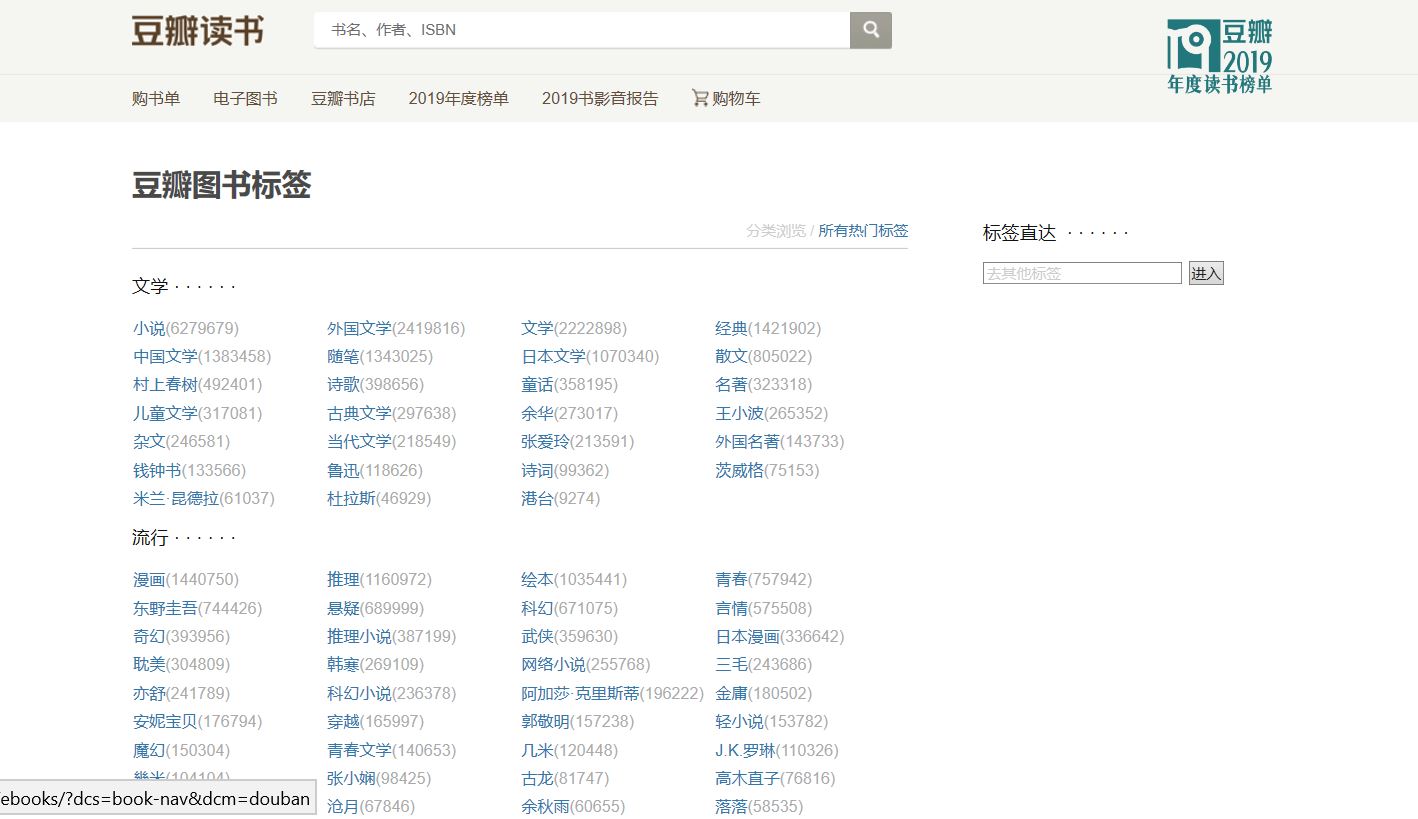1418x819 pixels.
Task: Open the 阿加莎·克里斯蒂 tag
Action: [x=580, y=693]
